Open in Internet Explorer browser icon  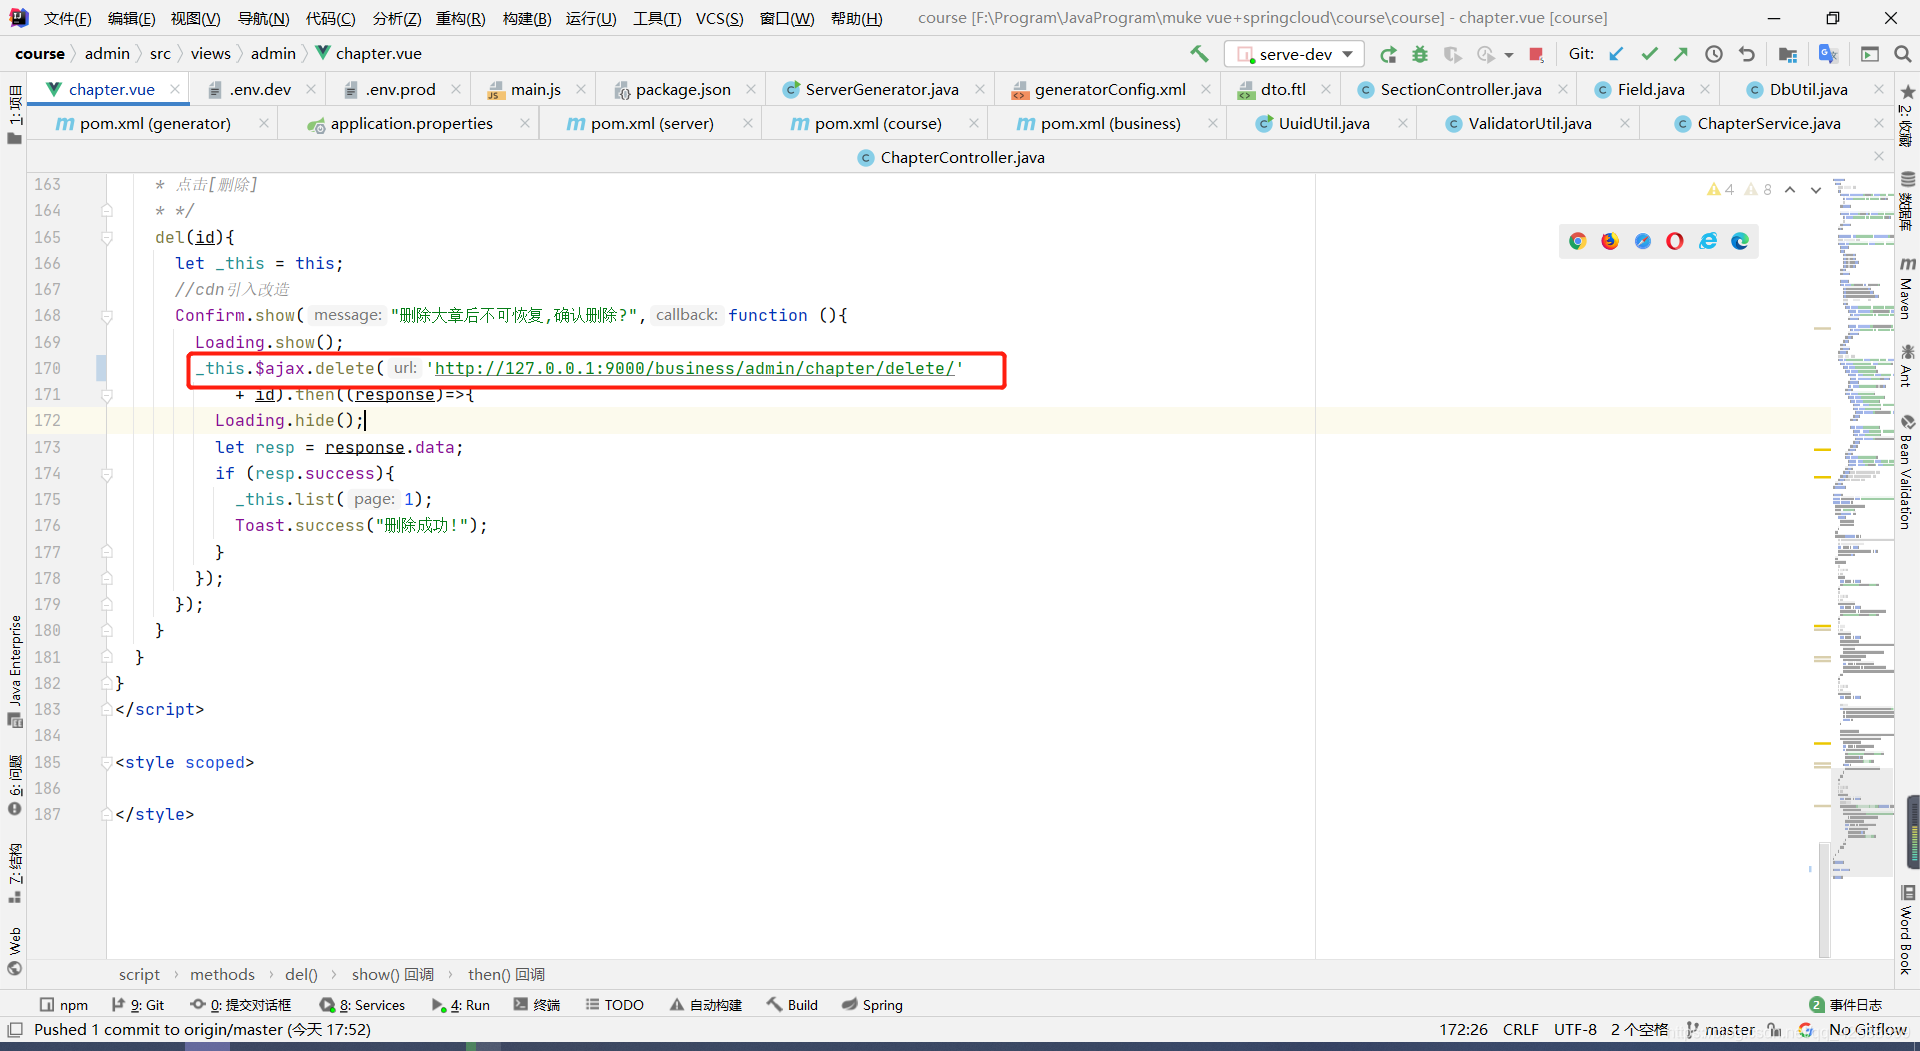point(1708,241)
